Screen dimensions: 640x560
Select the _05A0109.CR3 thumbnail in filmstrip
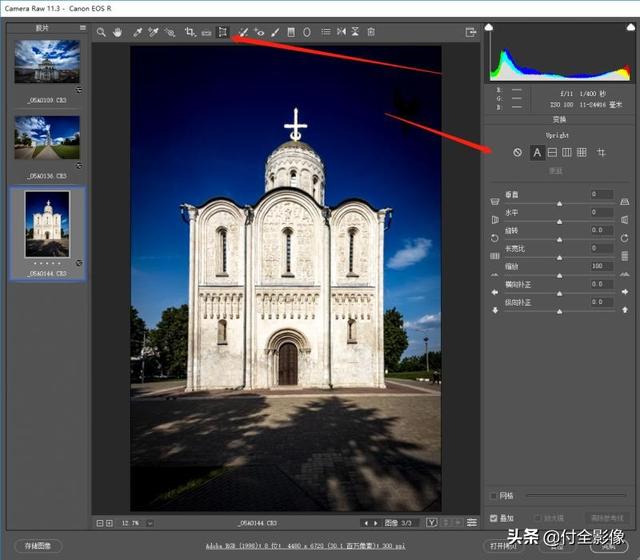pos(46,62)
